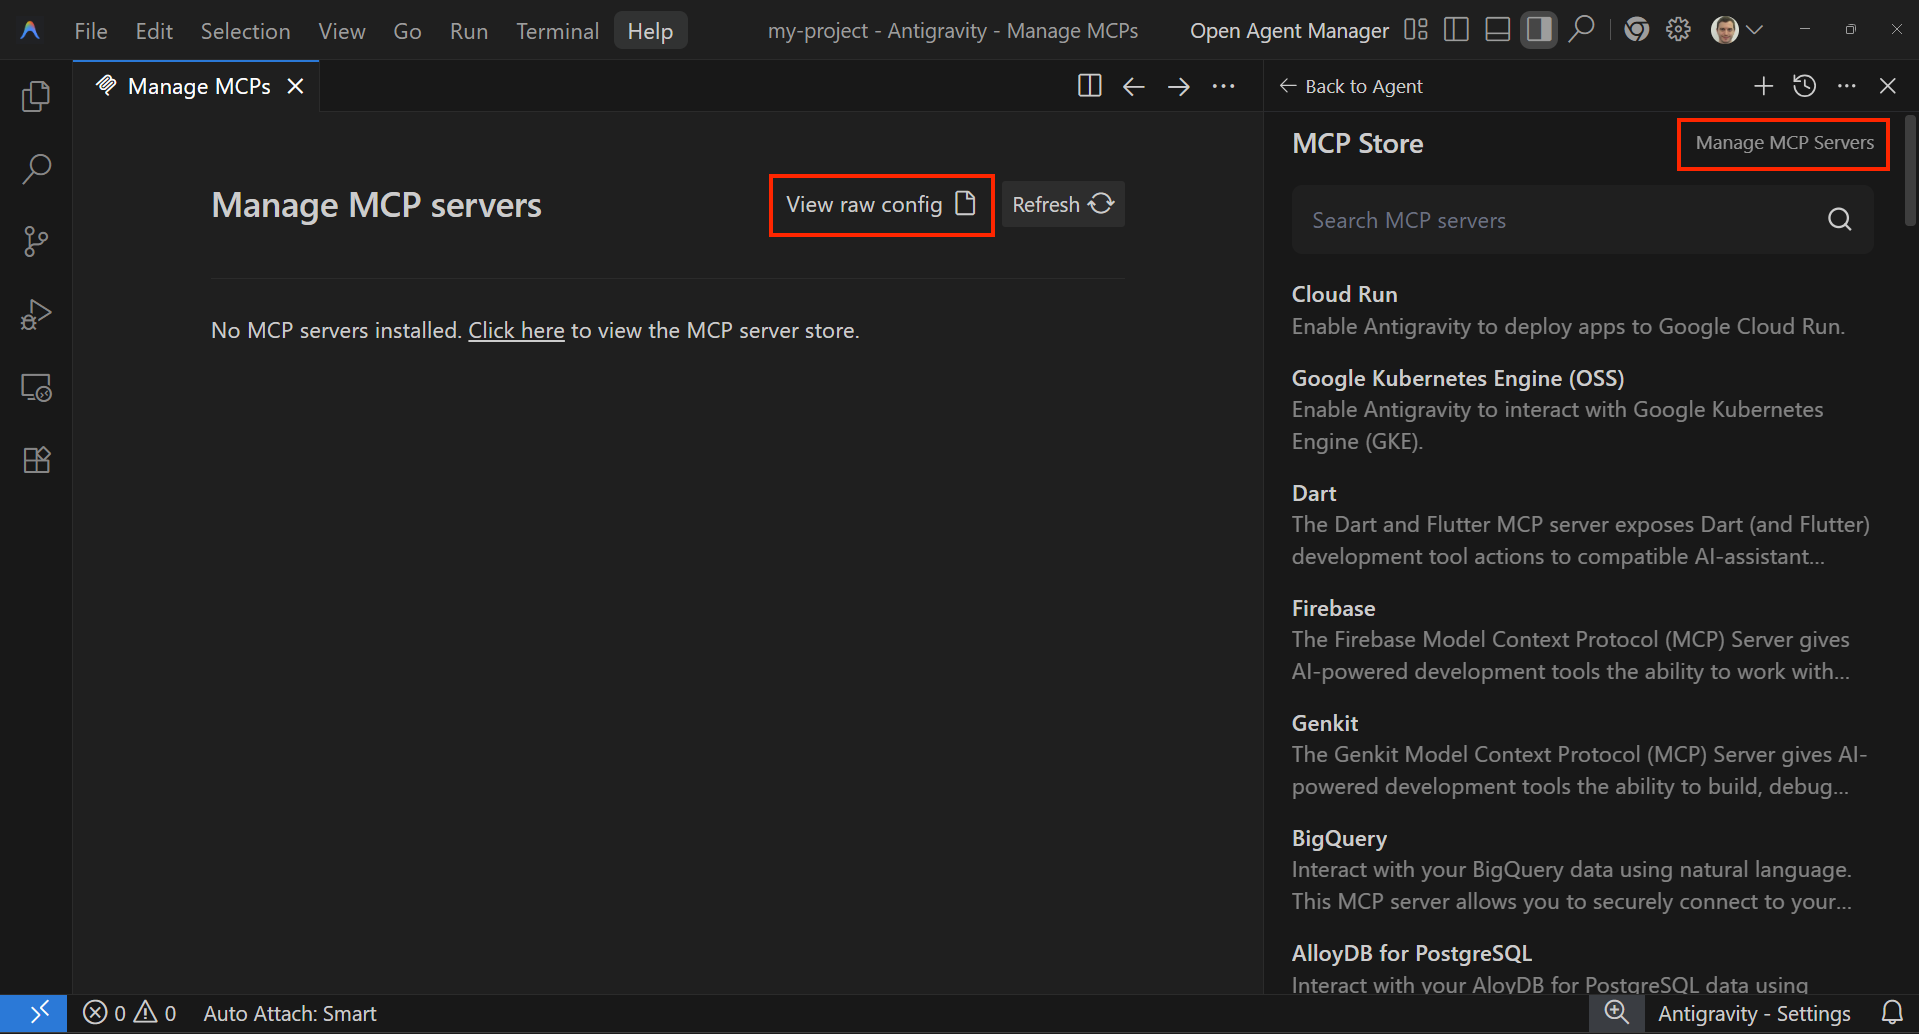Click the title bar search magnifier

[x=1581, y=30]
